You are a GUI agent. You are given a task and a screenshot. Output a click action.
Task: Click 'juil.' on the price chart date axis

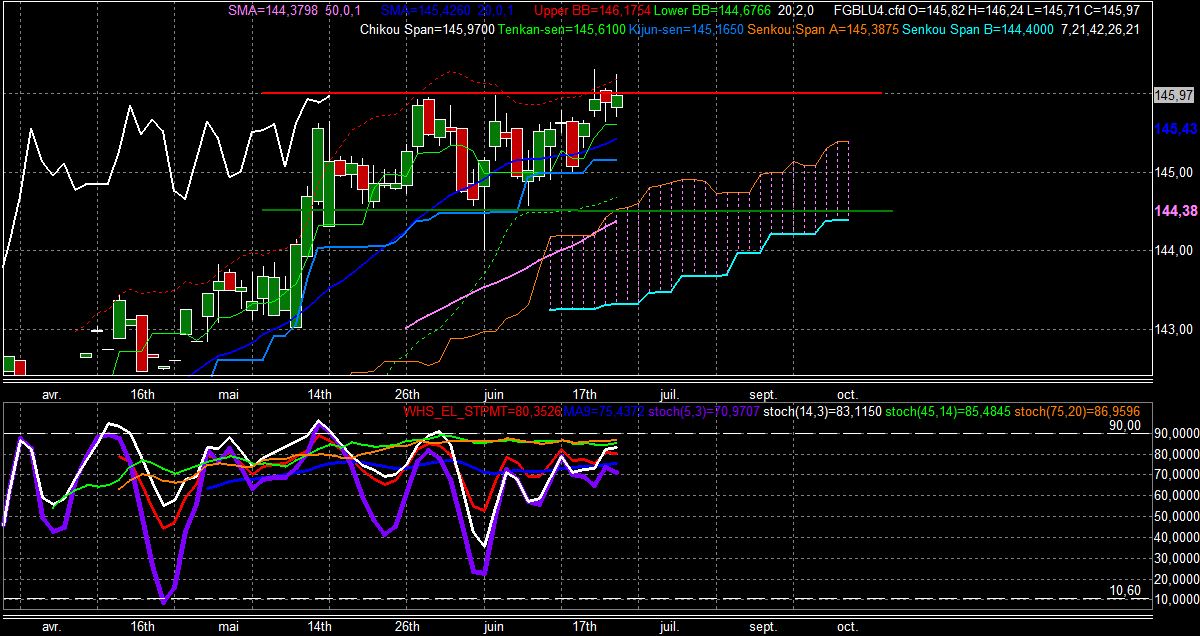pos(670,394)
